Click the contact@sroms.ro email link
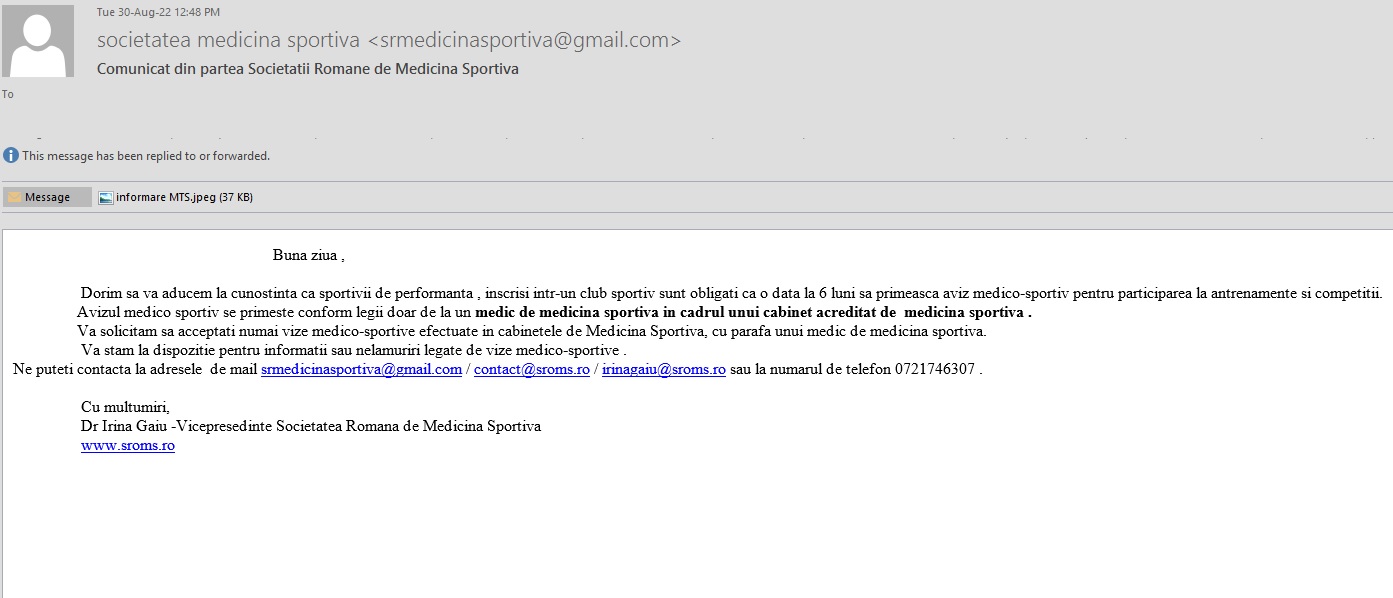1393x598 pixels. pyautogui.click(x=531, y=369)
